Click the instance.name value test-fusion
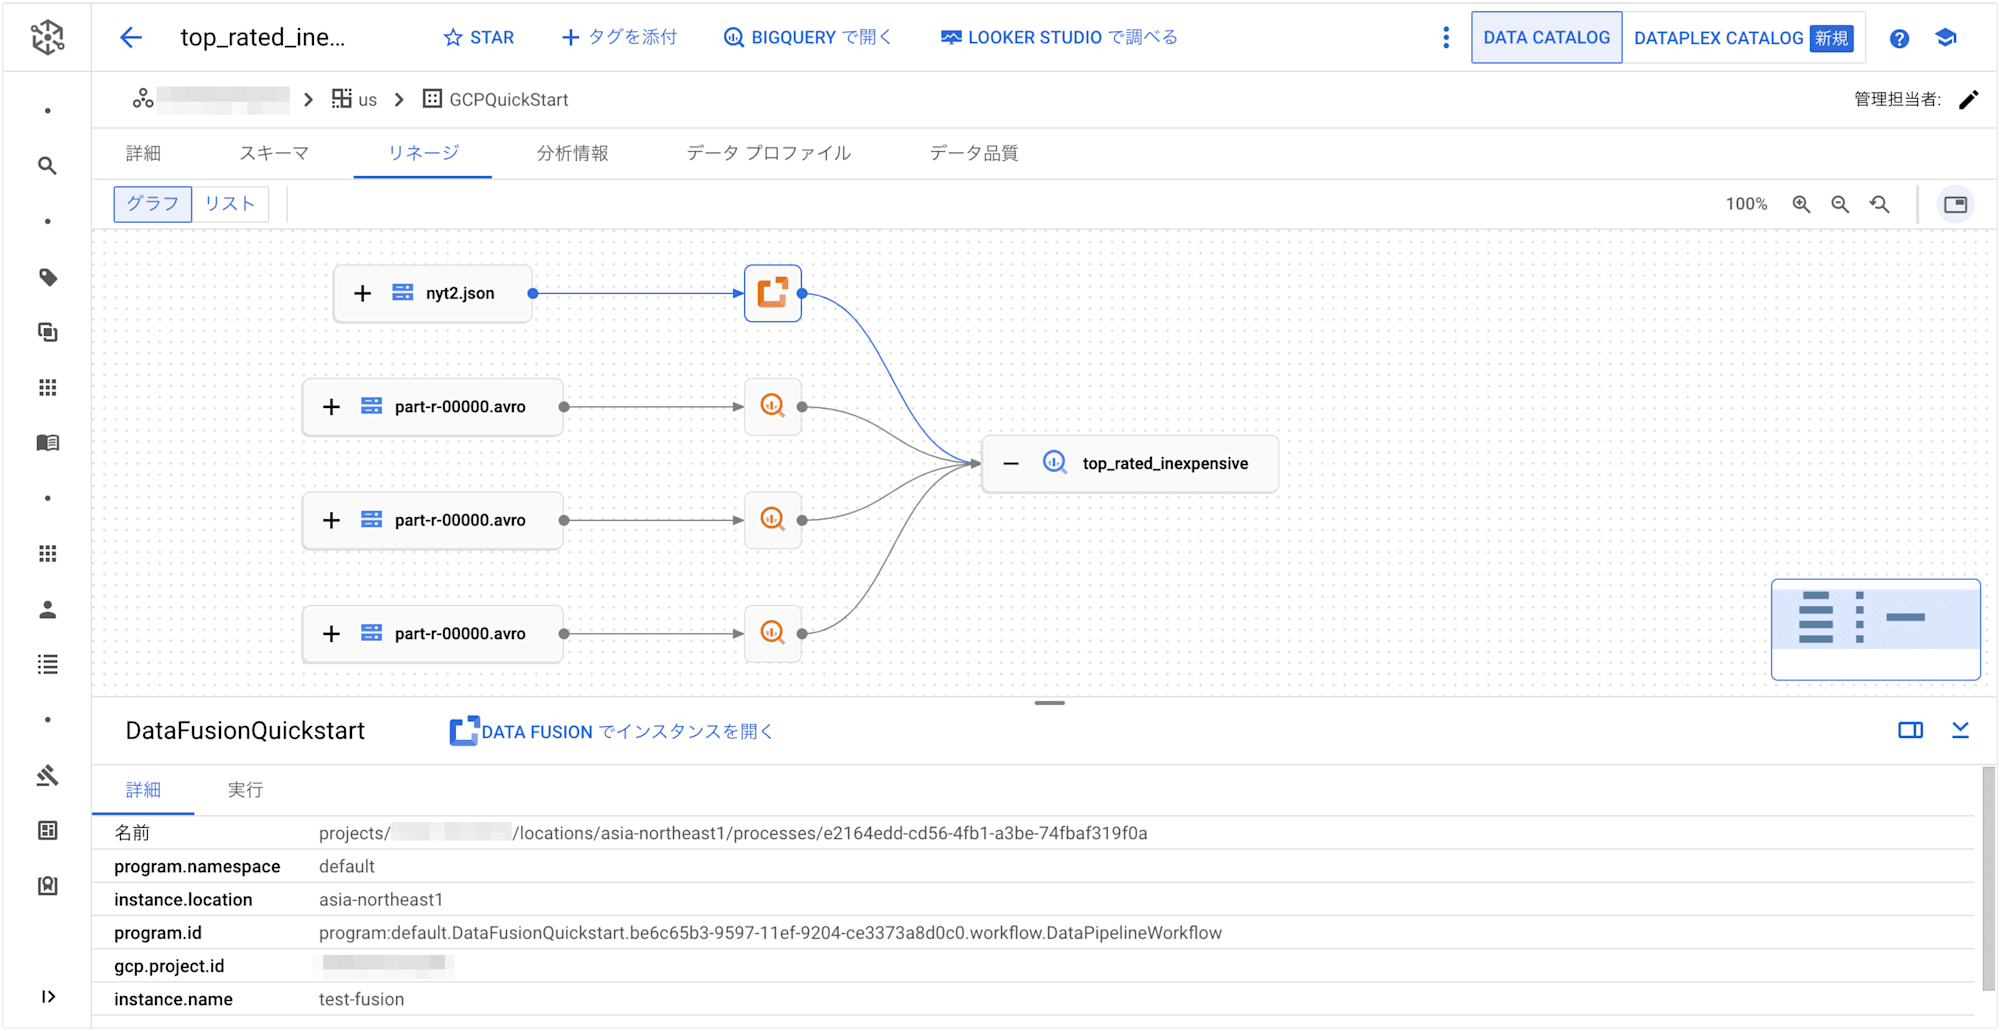The width and height of the screenshot is (2000, 1031). tap(362, 999)
